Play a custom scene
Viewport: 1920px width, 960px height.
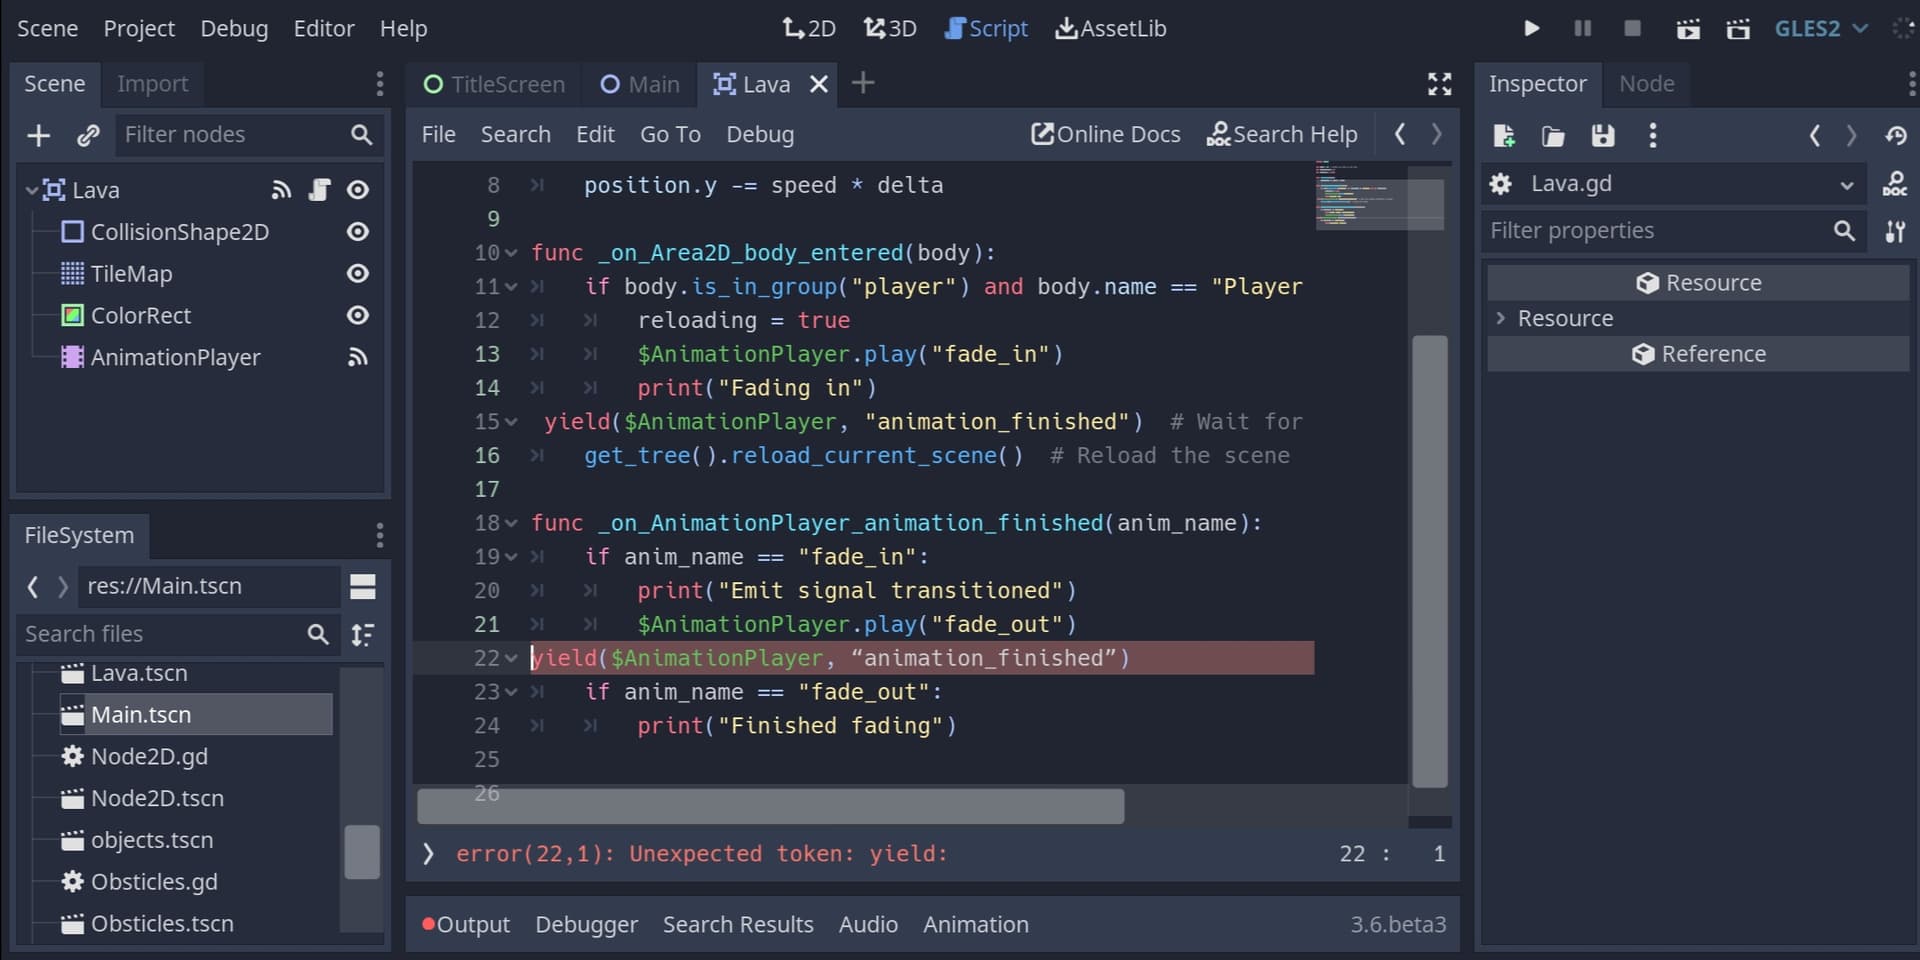click(x=1738, y=28)
